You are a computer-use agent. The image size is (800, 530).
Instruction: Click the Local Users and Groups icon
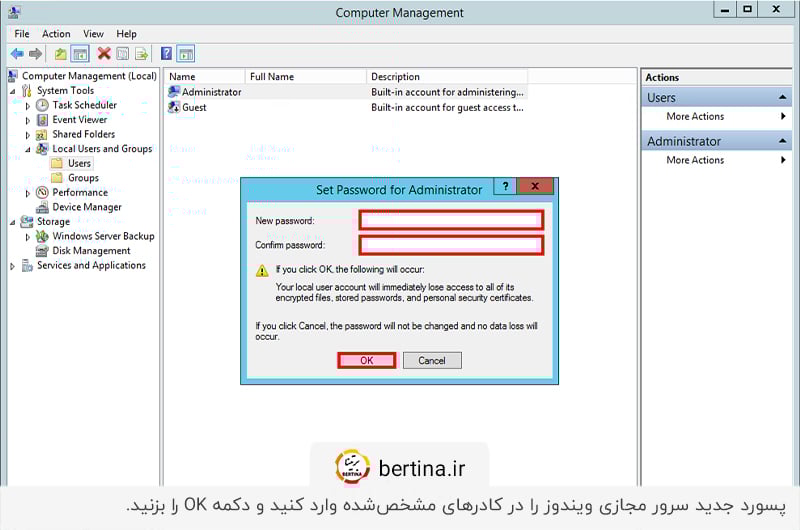point(42,149)
